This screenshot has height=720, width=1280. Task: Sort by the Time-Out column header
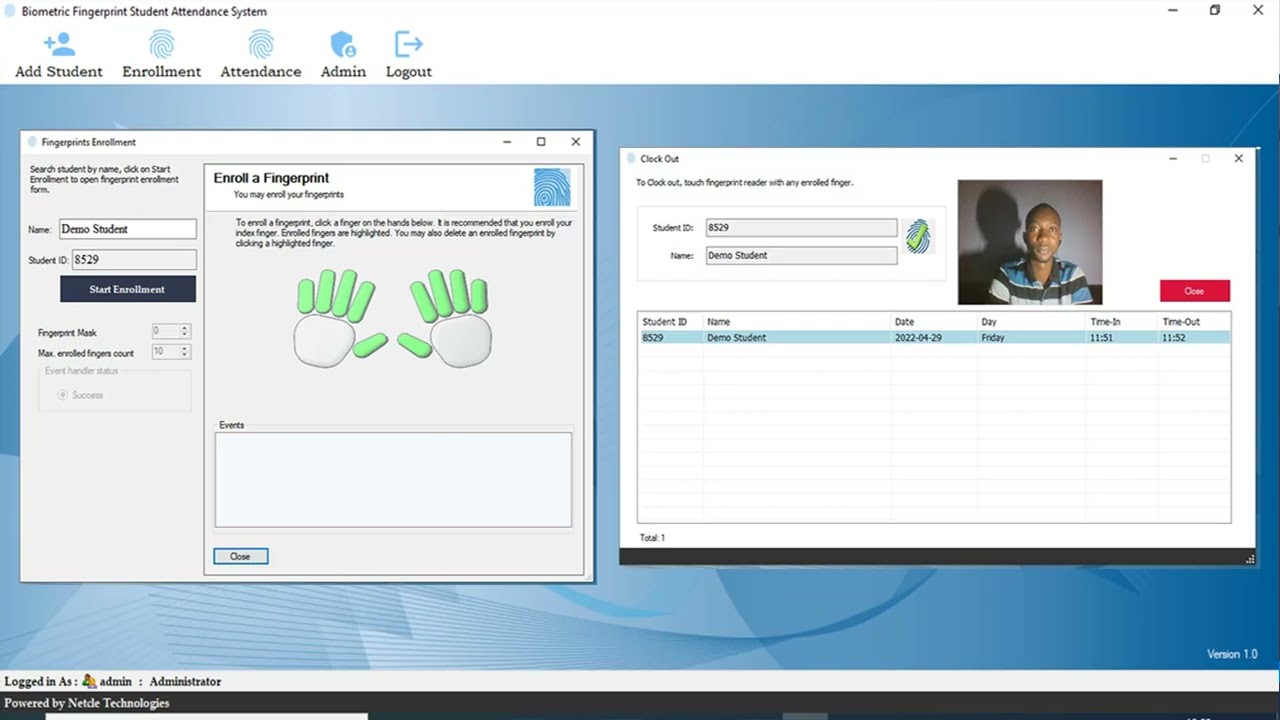tap(1195, 322)
